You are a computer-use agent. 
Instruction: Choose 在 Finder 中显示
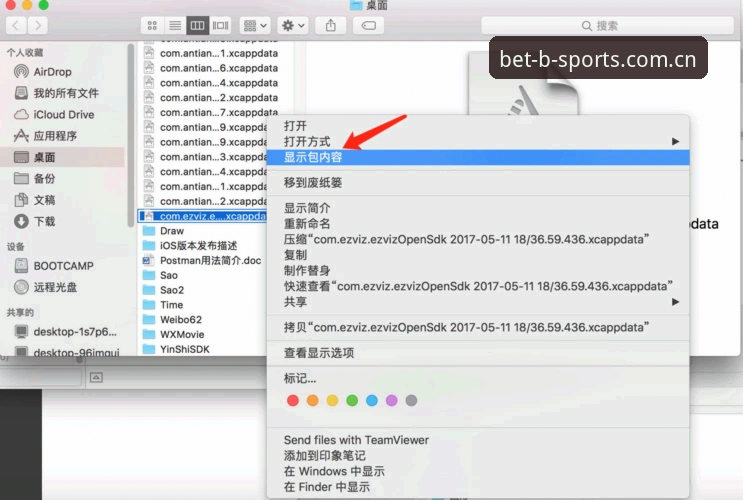coord(478,487)
